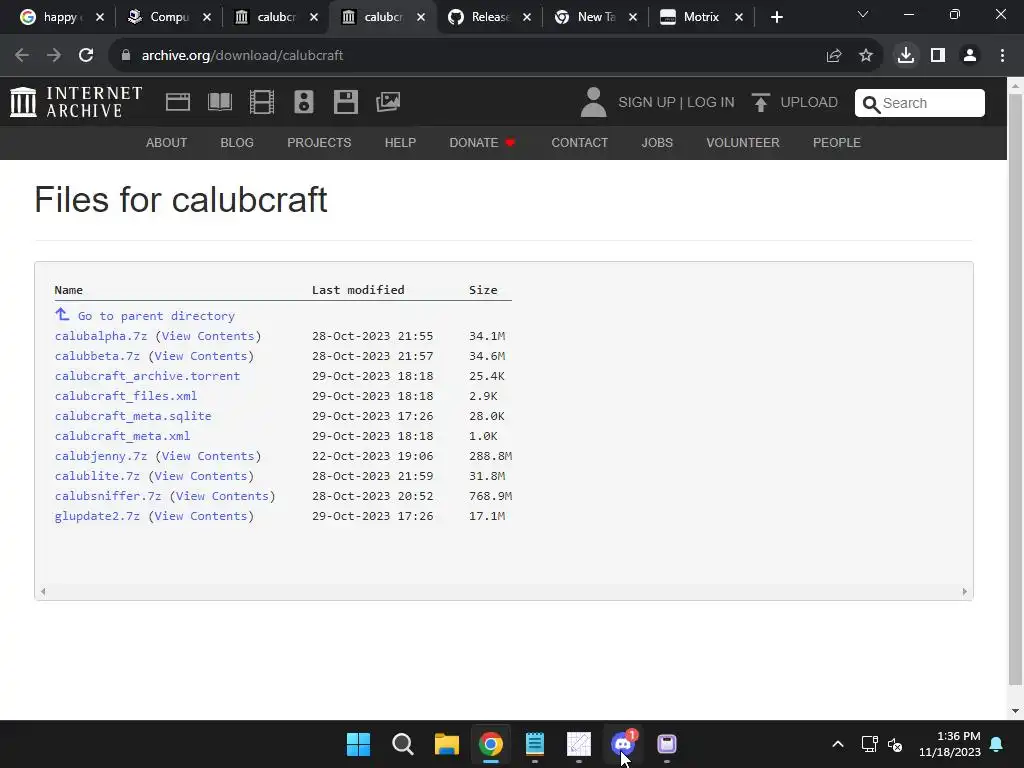This screenshot has width=1024, height=768.
Task: Open the DONATE menu item
Action: pos(482,142)
